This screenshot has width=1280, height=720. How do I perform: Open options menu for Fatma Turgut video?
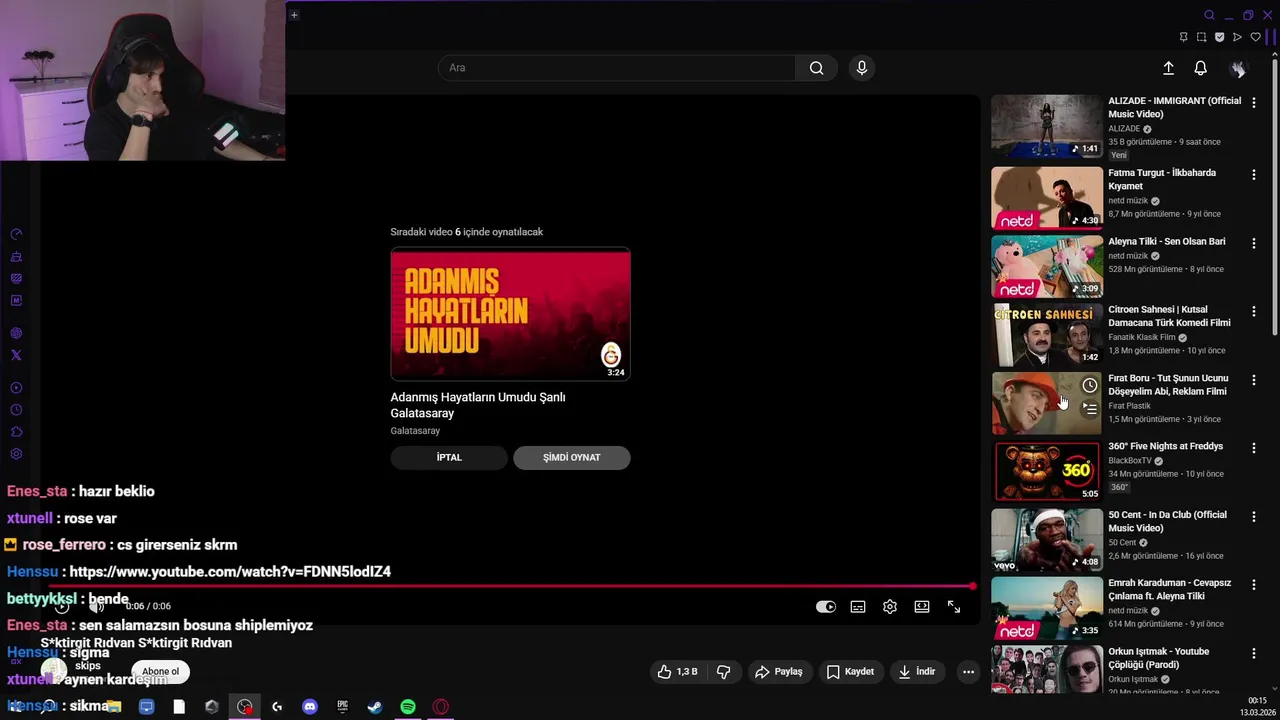click(x=1253, y=174)
